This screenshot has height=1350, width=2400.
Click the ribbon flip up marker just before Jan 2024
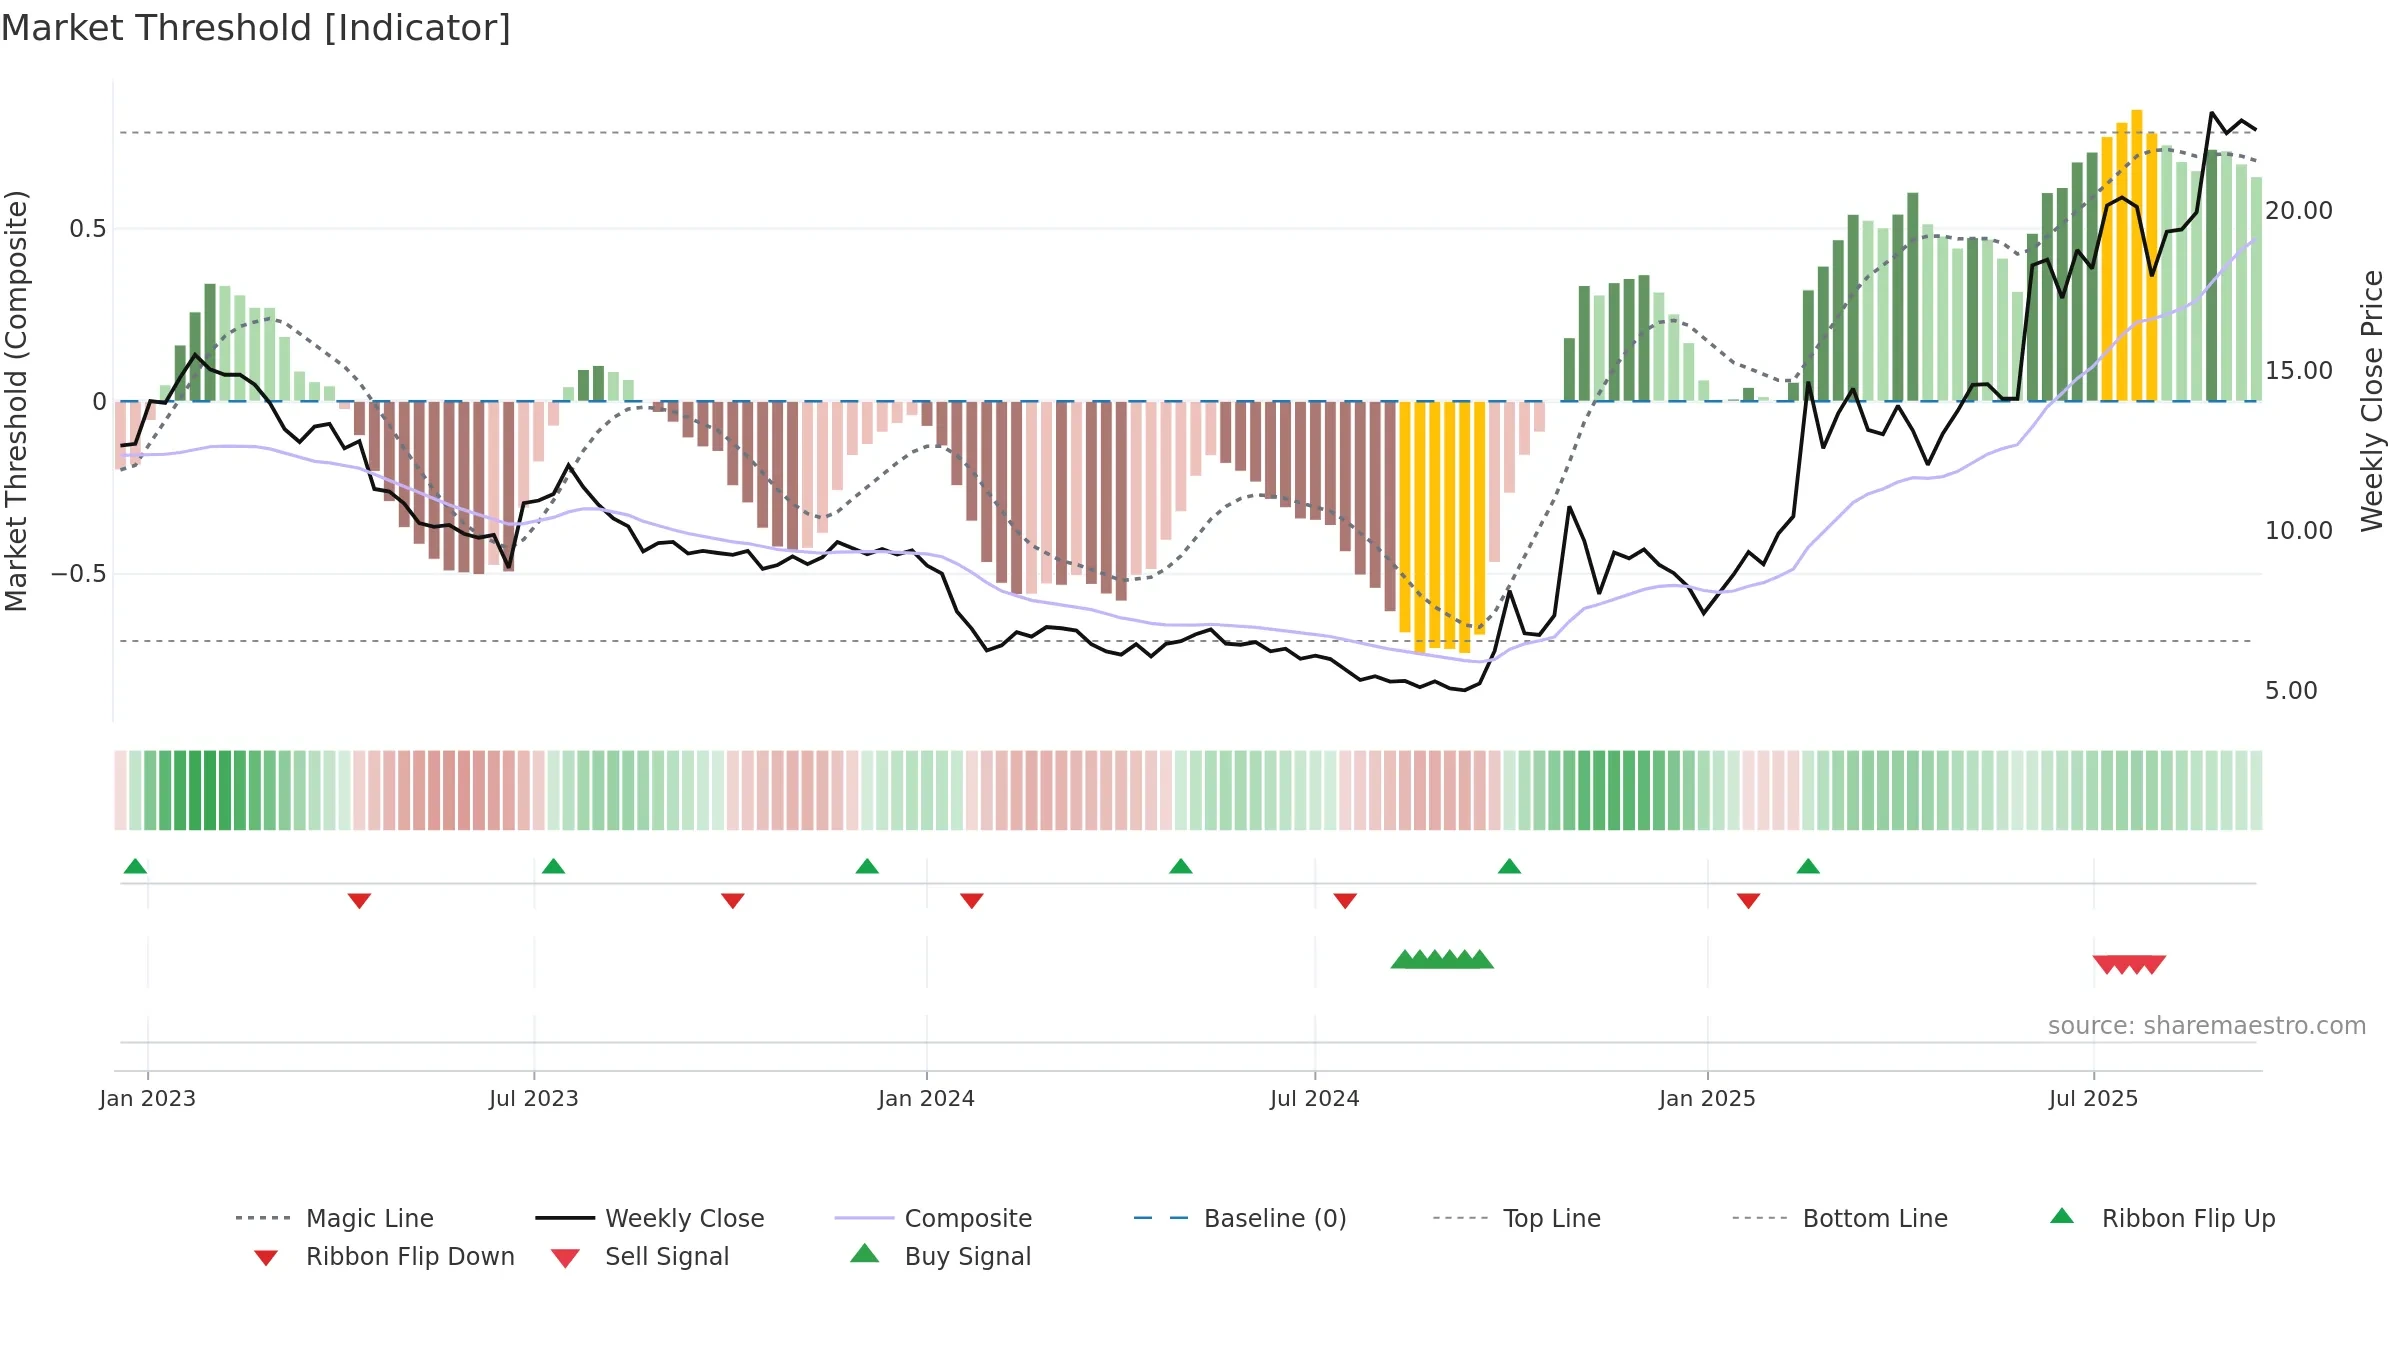(x=867, y=866)
